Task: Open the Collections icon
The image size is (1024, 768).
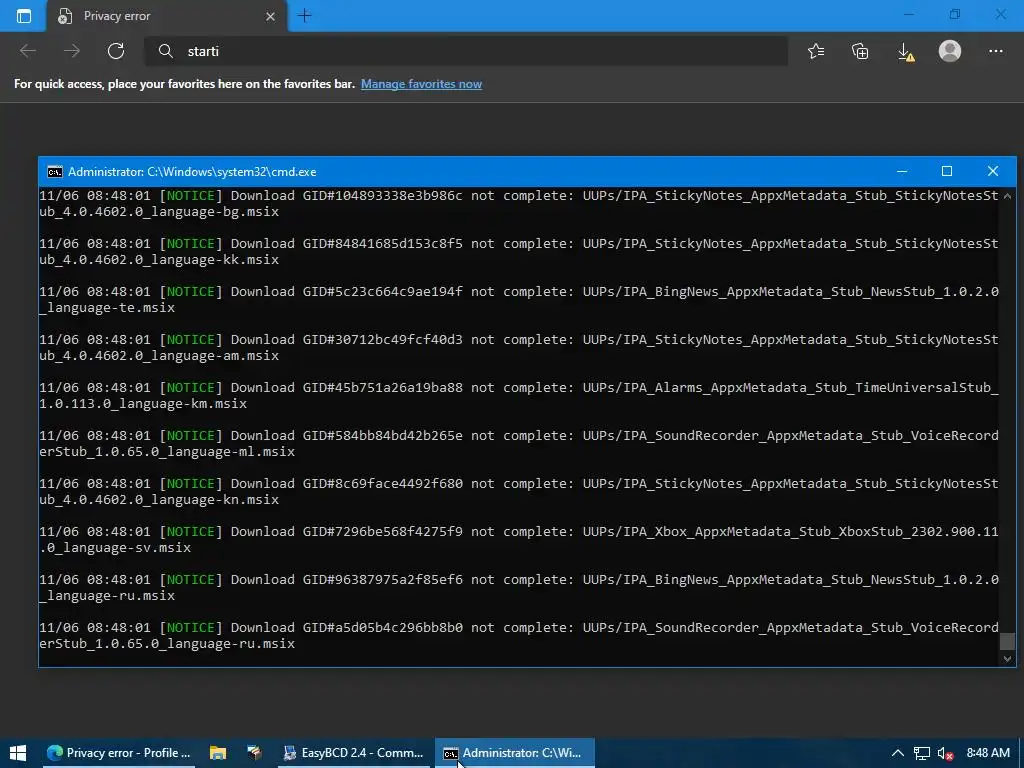Action: tap(860, 51)
